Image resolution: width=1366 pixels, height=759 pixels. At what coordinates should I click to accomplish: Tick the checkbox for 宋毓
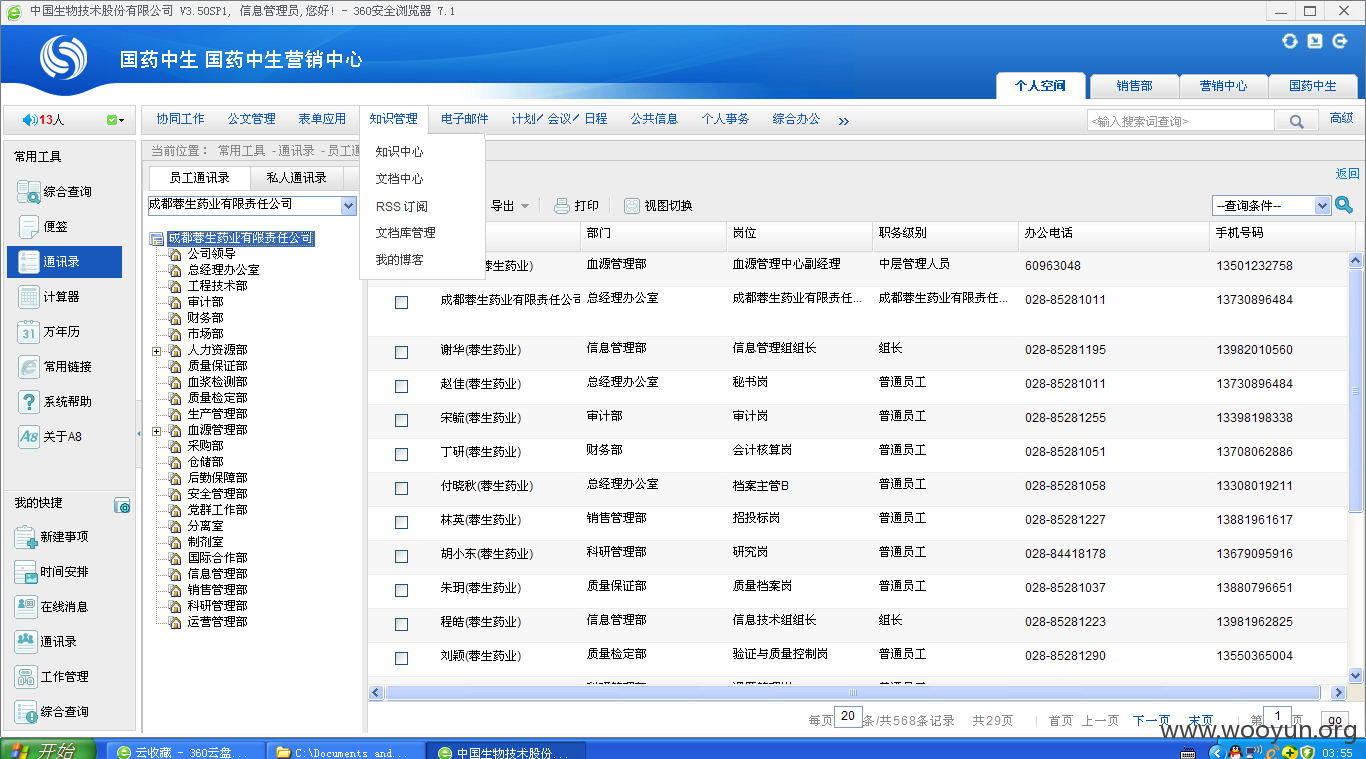401,420
